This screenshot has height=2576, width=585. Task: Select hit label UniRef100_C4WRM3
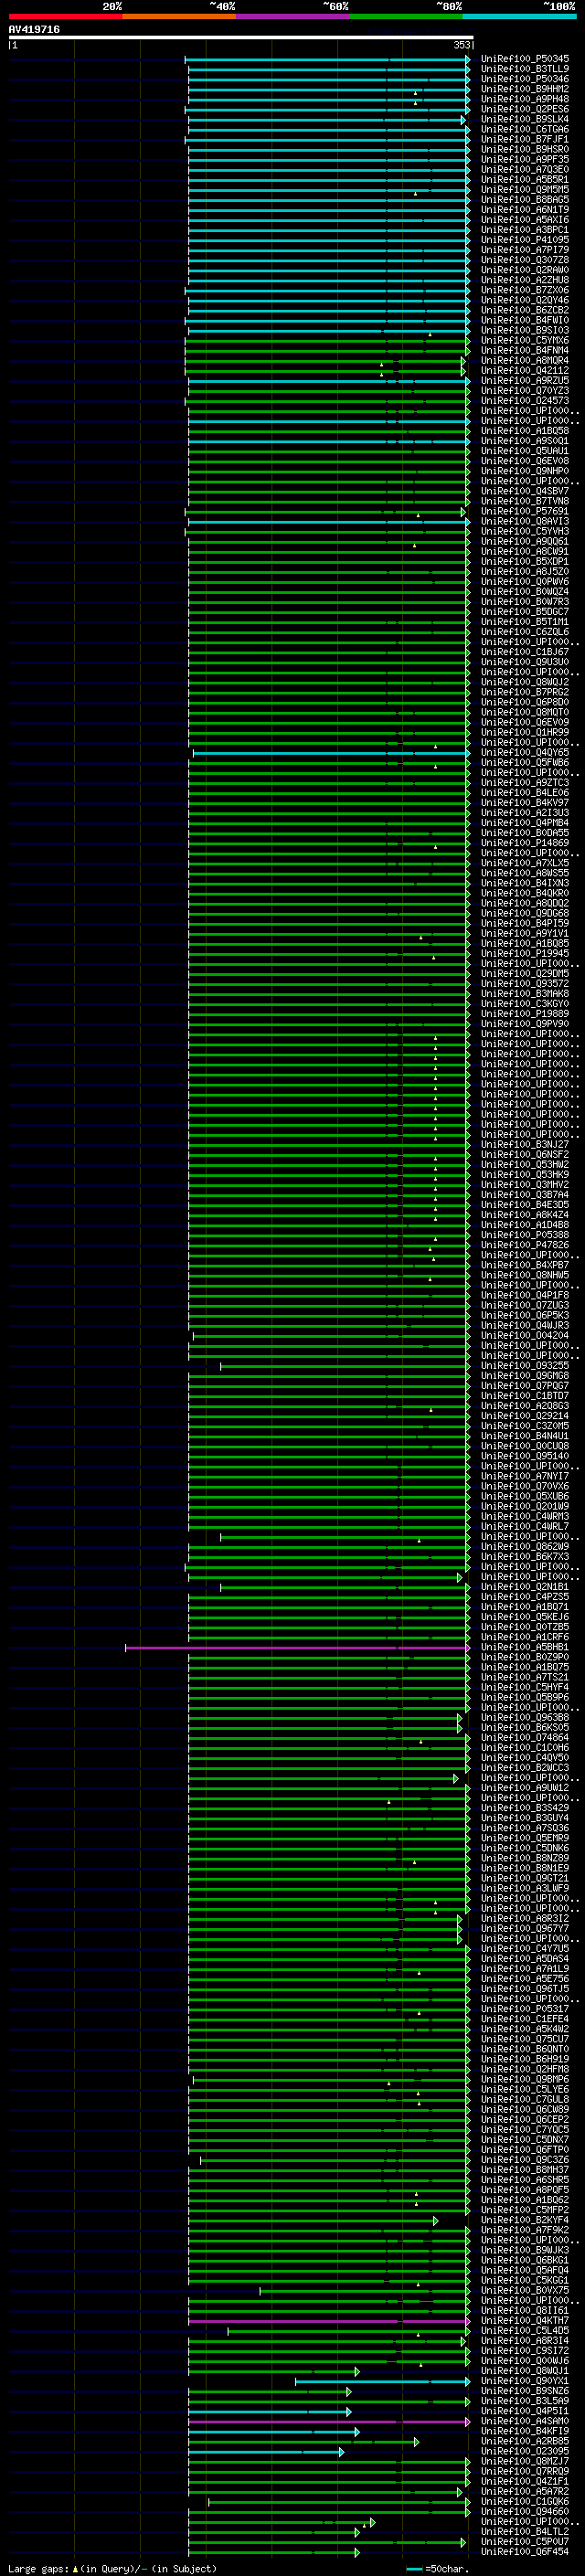pos(525,1517)
